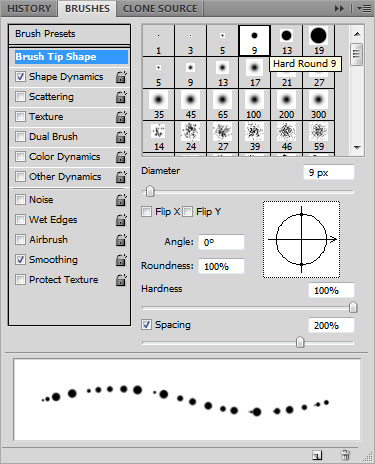This screenshot has height=464, width=375.
Task: Switch to the History tab
Action: point(29,9)
